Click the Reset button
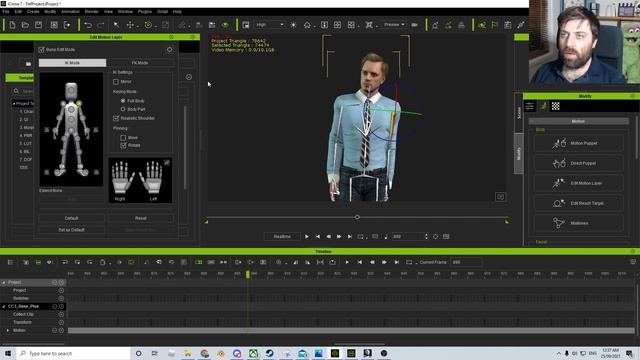Viewport: 640px width, 360px height. [141, 218]
